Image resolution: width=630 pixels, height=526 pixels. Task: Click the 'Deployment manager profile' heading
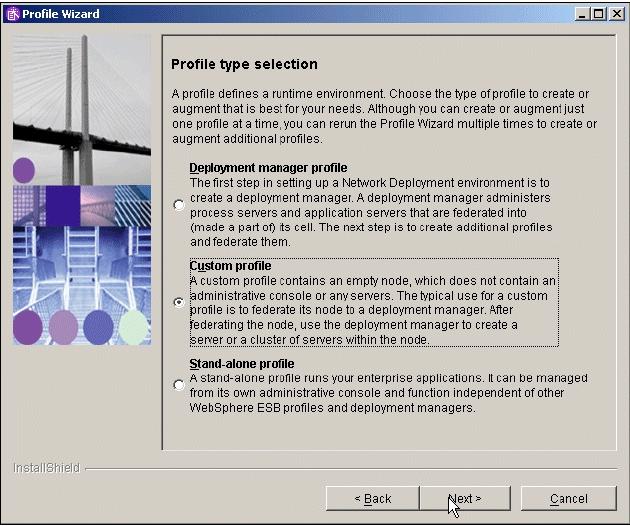[268, 168]
